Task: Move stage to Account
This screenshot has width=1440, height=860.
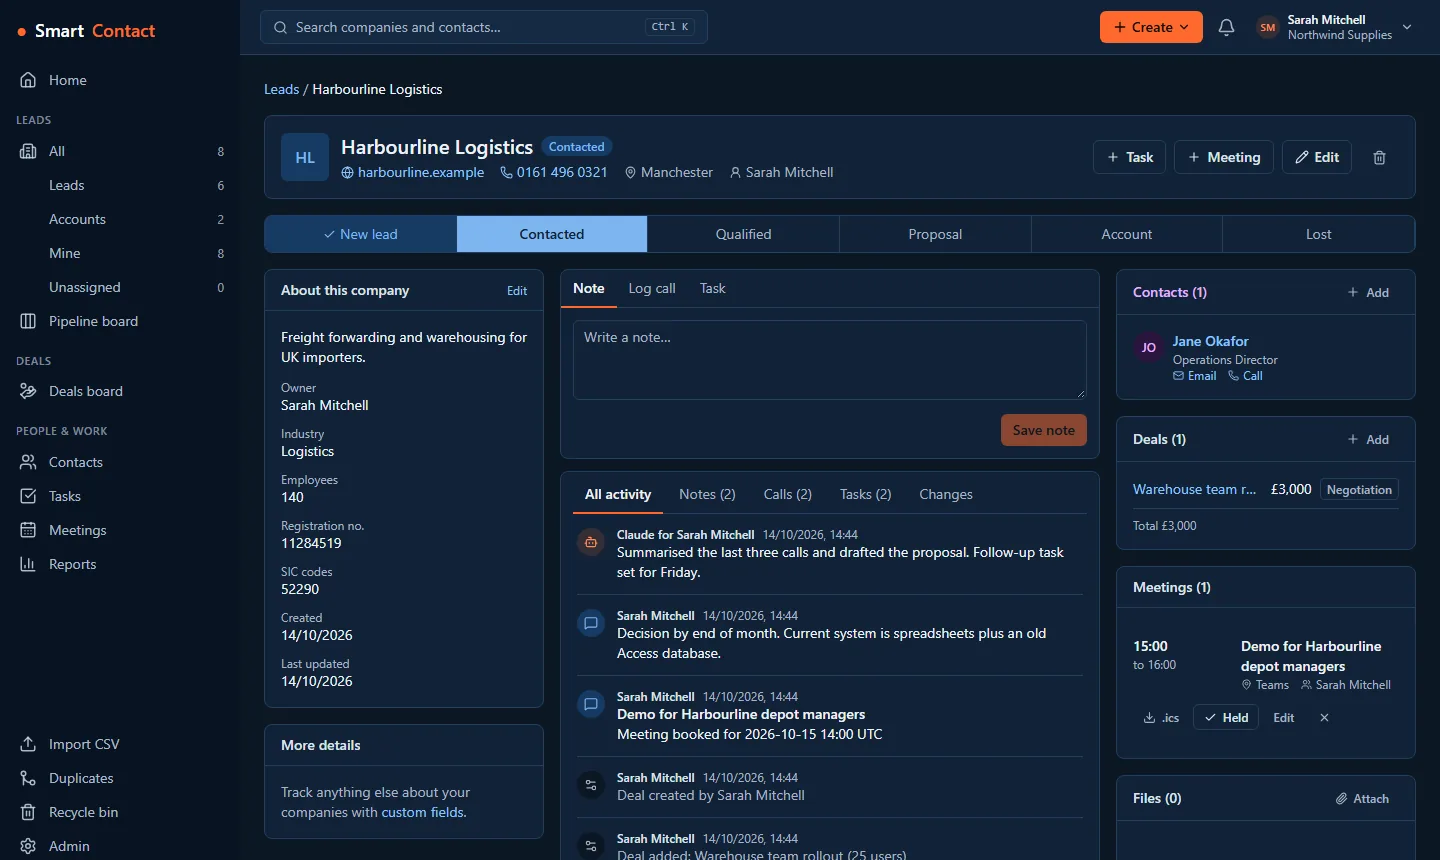Action: 1127,234
